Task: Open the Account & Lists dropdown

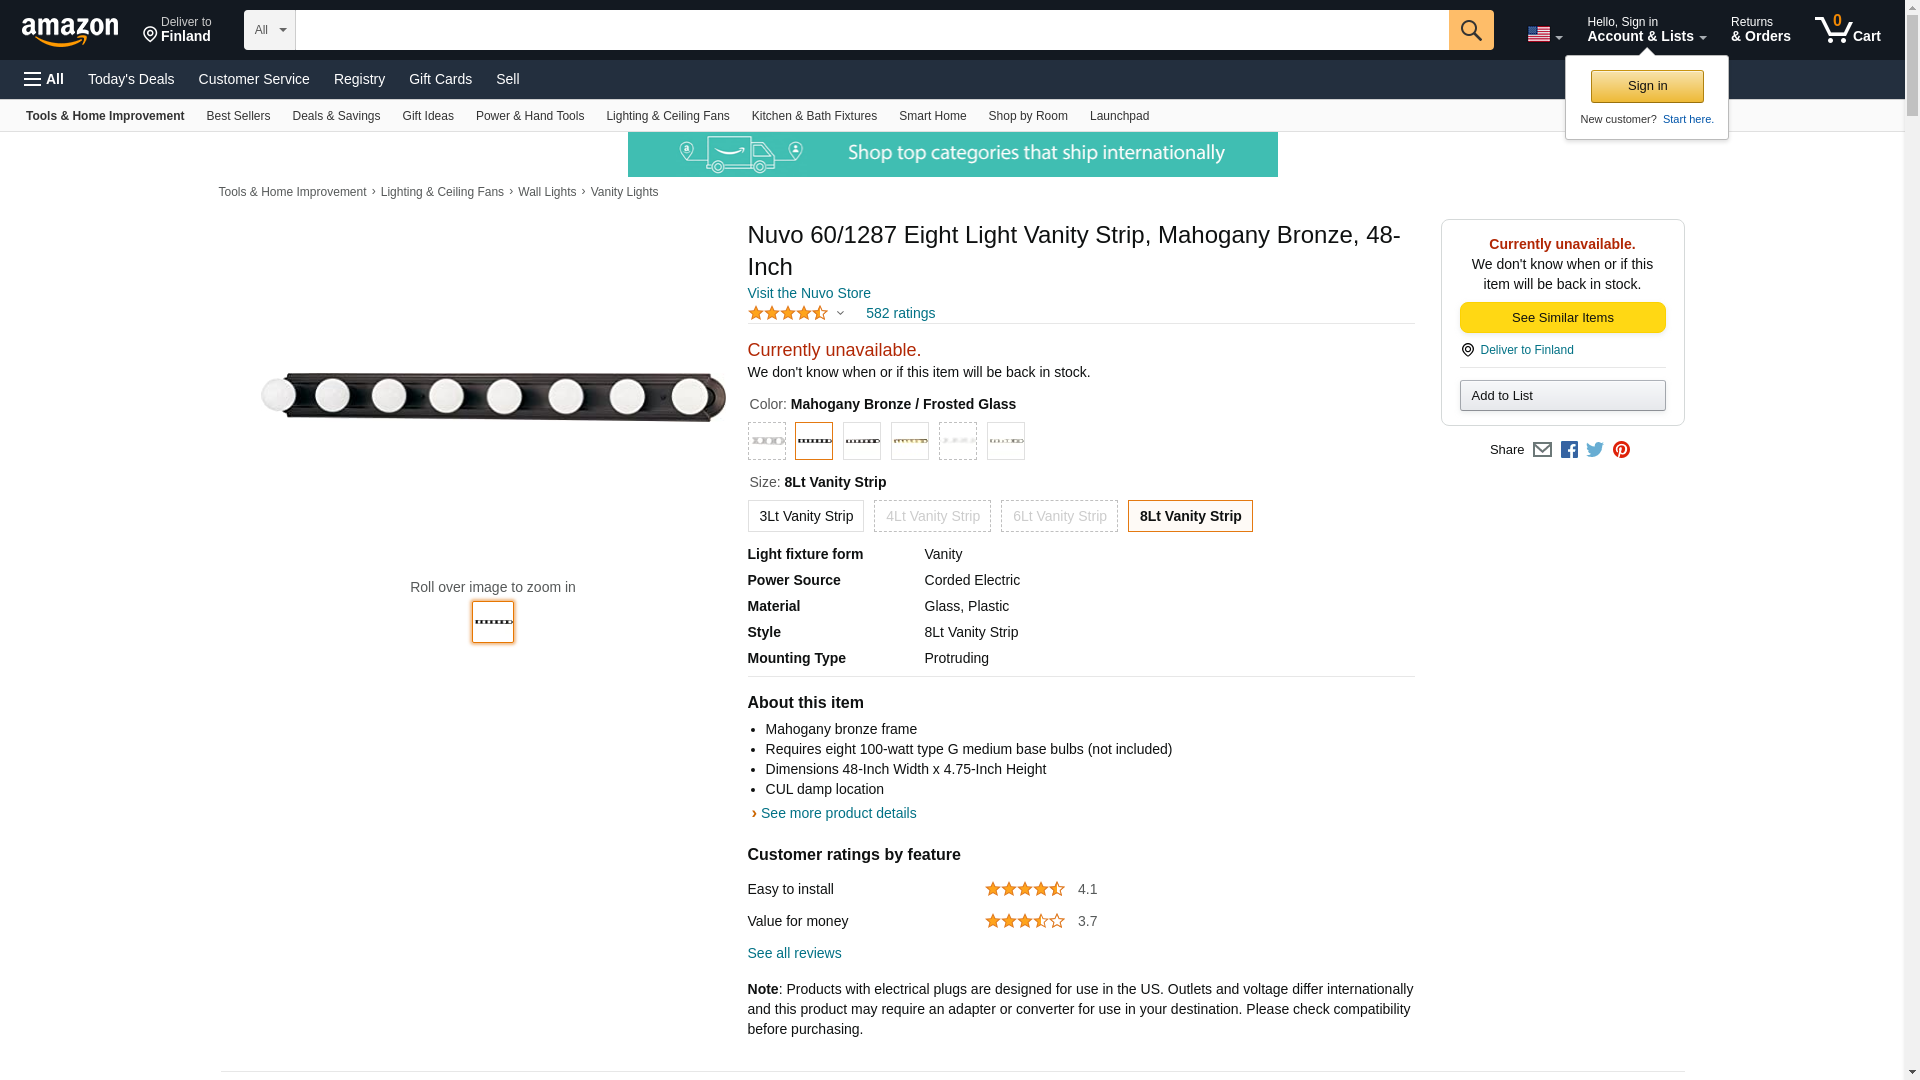Action: (1646, 30)
